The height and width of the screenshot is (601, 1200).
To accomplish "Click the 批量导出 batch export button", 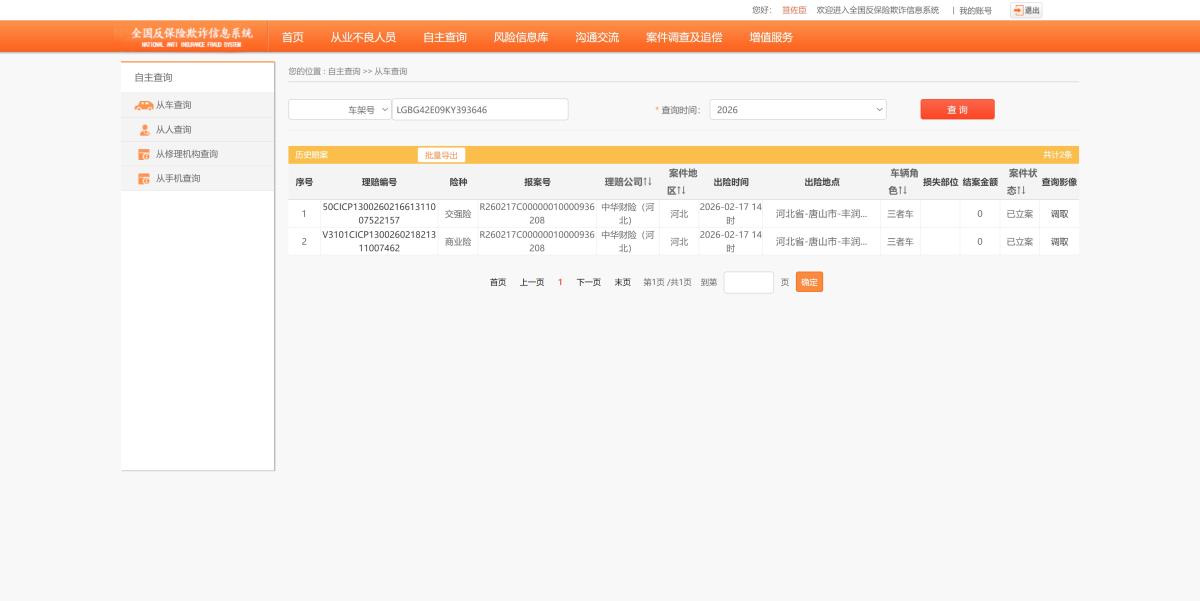I will pos(441,155).
